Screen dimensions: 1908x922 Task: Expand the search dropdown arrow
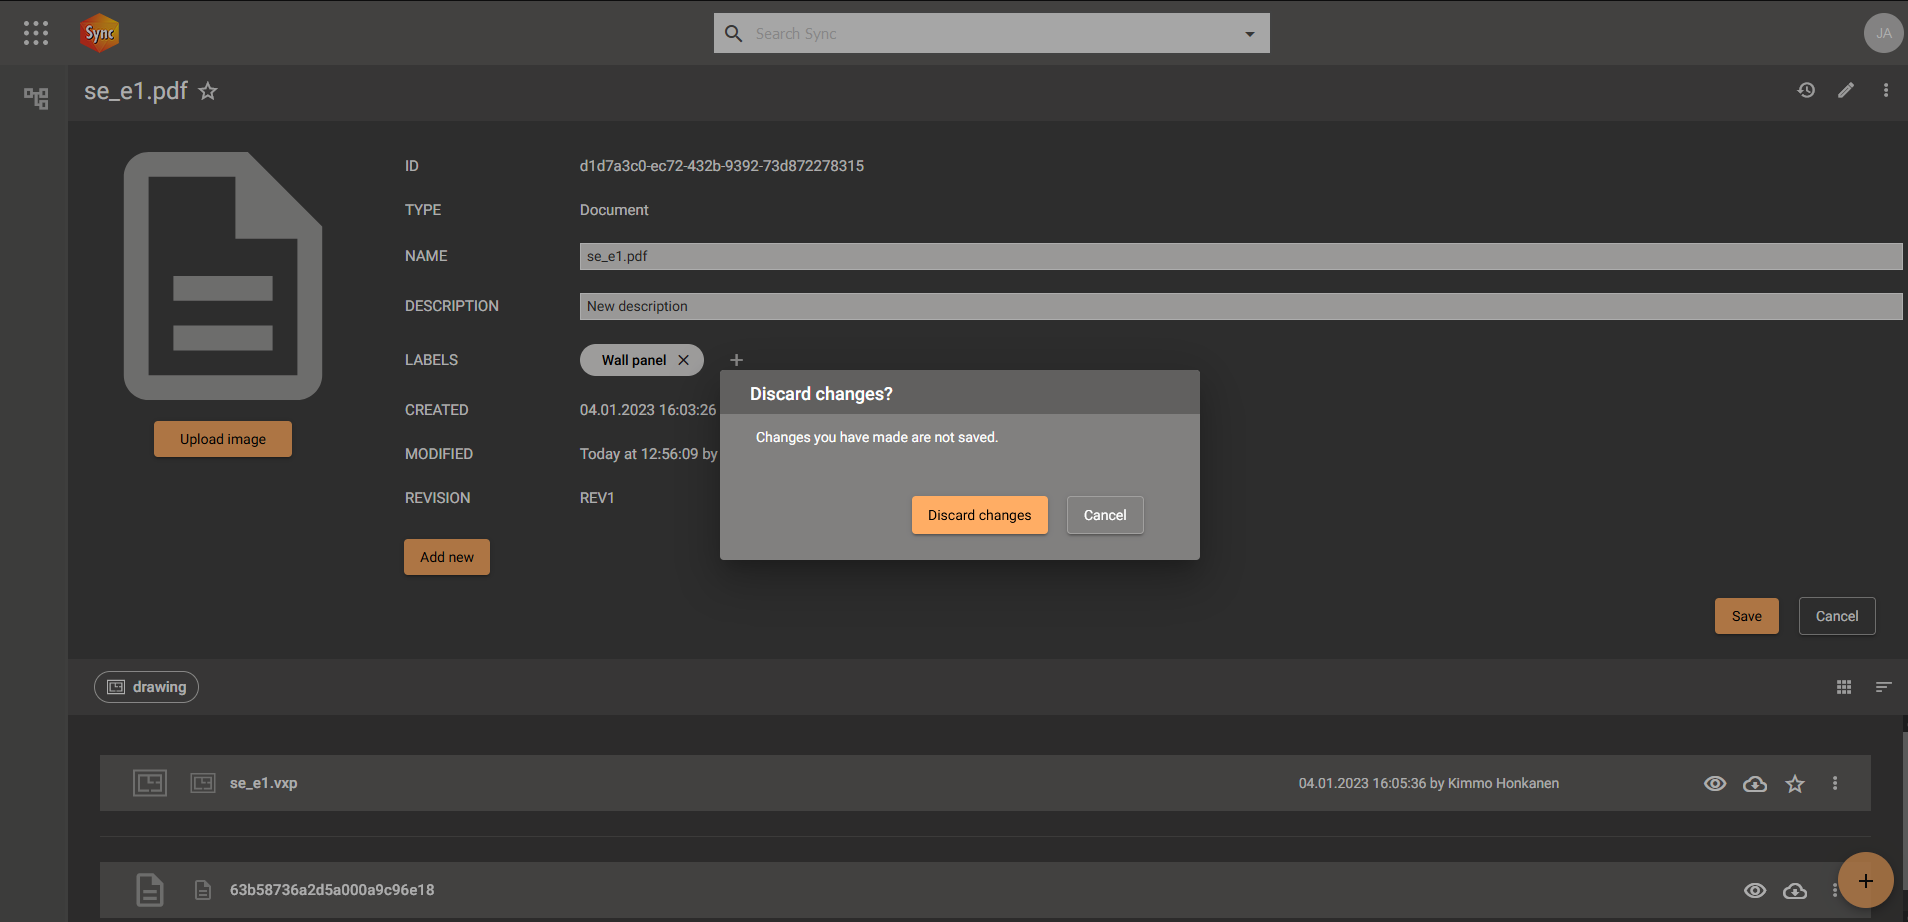click(x=1249, y=34)
